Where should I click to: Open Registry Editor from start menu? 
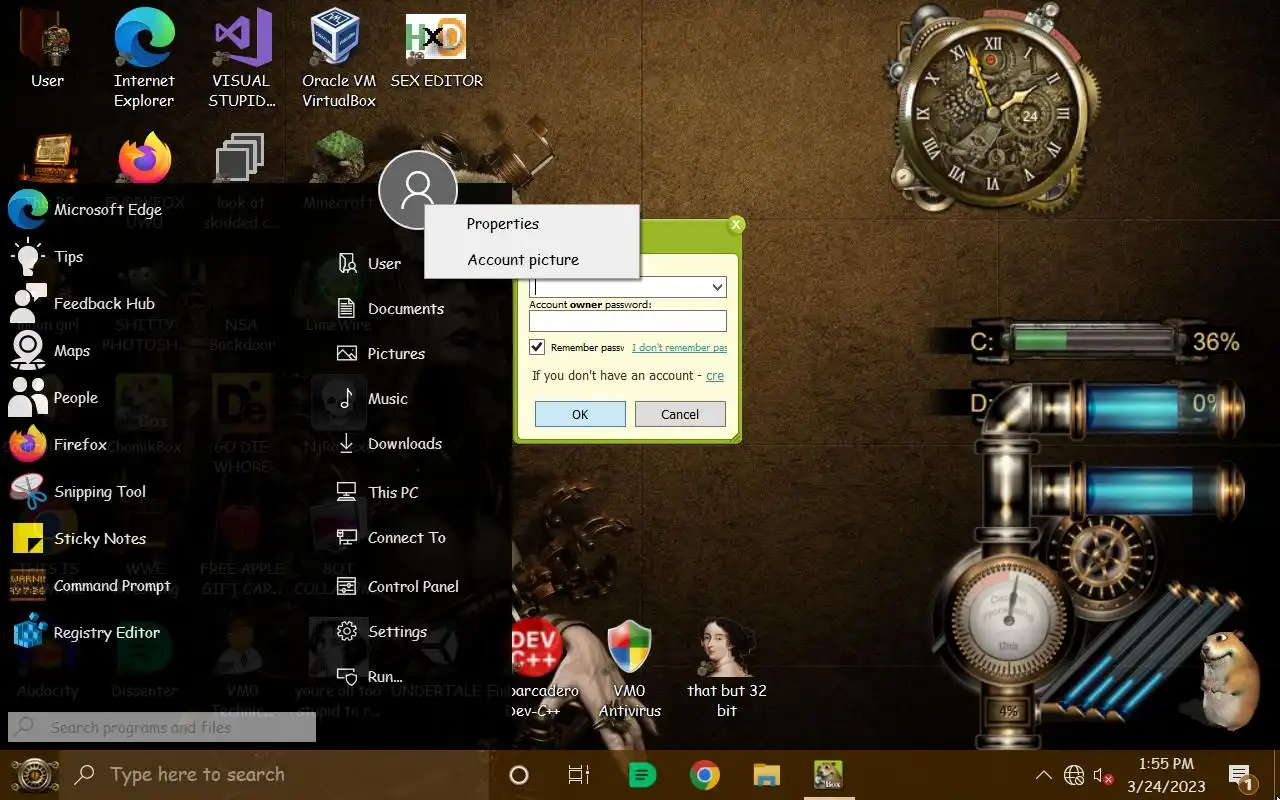pos(86,633)
